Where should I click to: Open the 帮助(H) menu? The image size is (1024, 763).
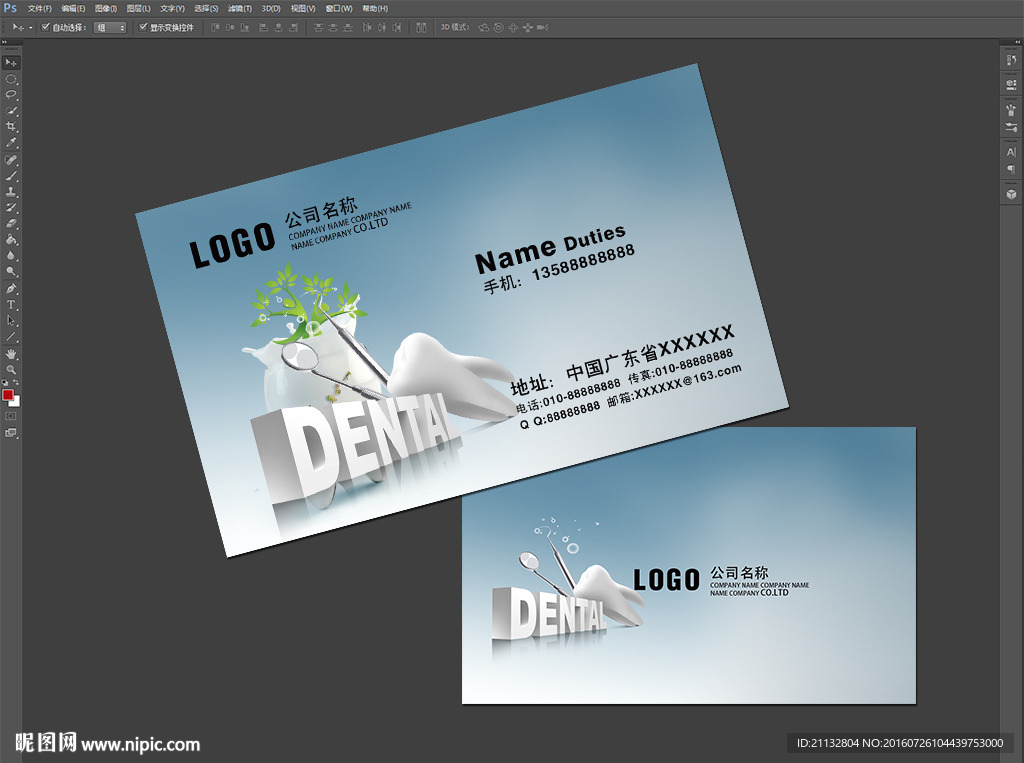375,8
